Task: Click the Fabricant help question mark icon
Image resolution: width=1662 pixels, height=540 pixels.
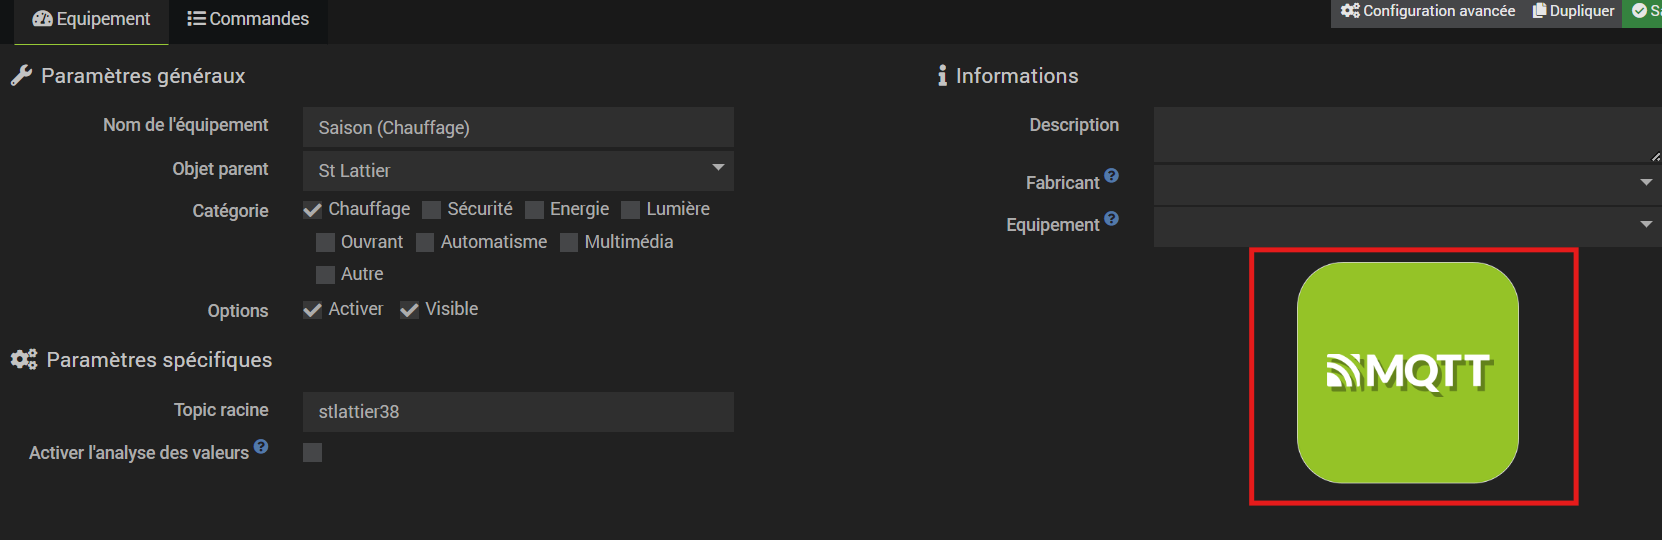Action: pos(1111,176)
